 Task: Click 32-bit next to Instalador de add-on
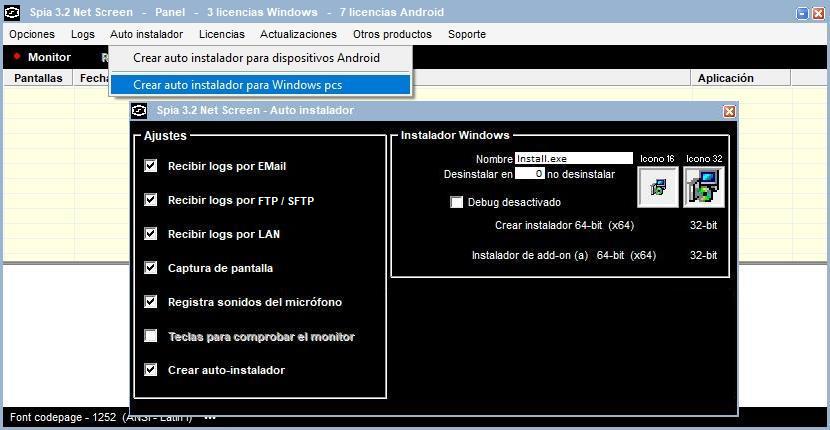coord(703,255)
